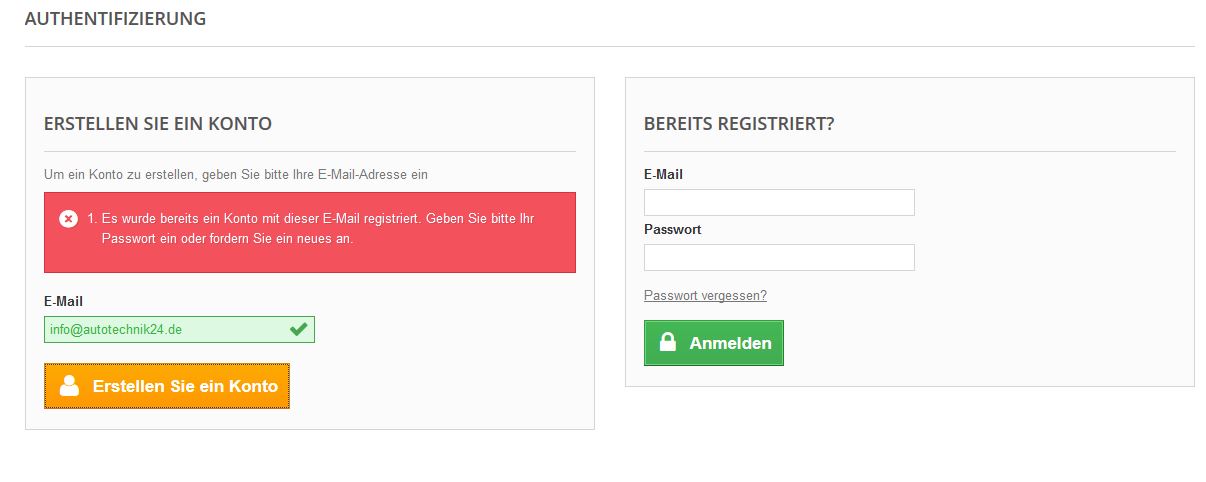Click the AUTHENTIFIZIERUNG page heading
The width and height of the screenshot is (1206, 482).
point(115,19)
